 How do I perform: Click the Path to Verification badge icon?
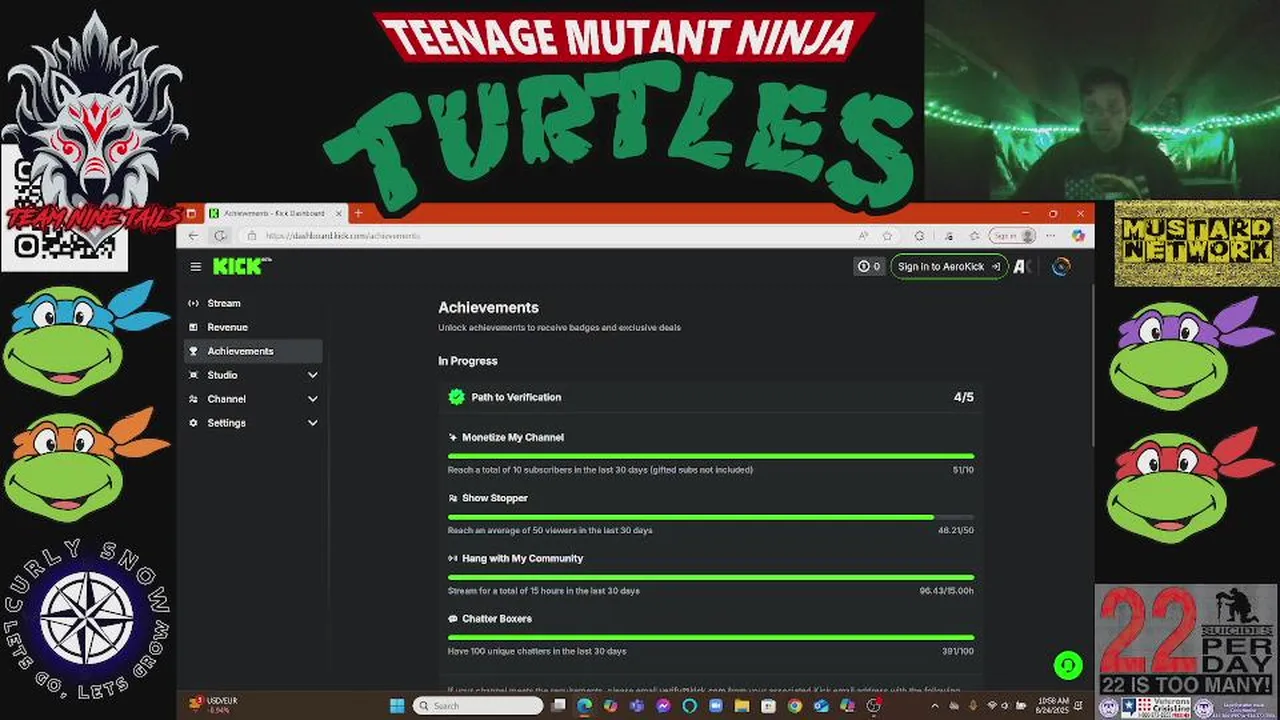(457, 397)
